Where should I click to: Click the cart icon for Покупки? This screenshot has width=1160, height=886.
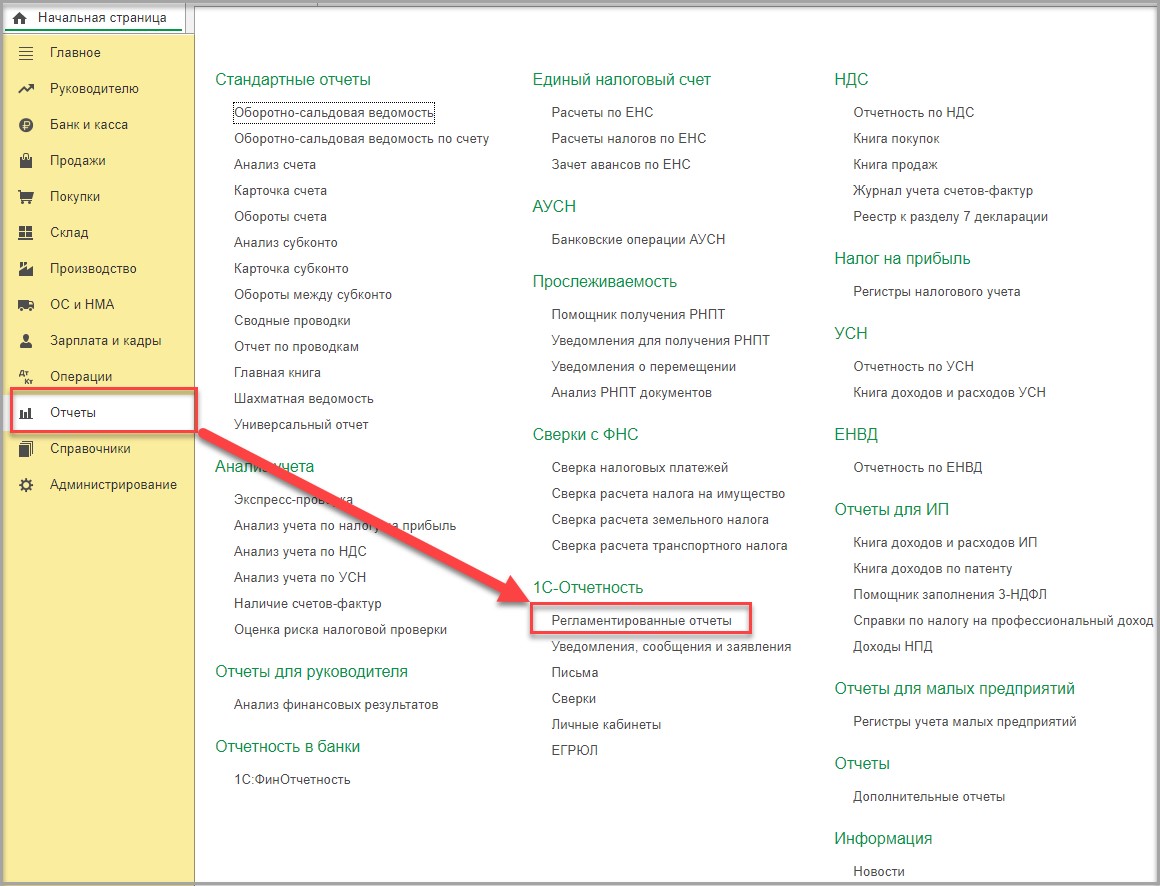point(26,197)
